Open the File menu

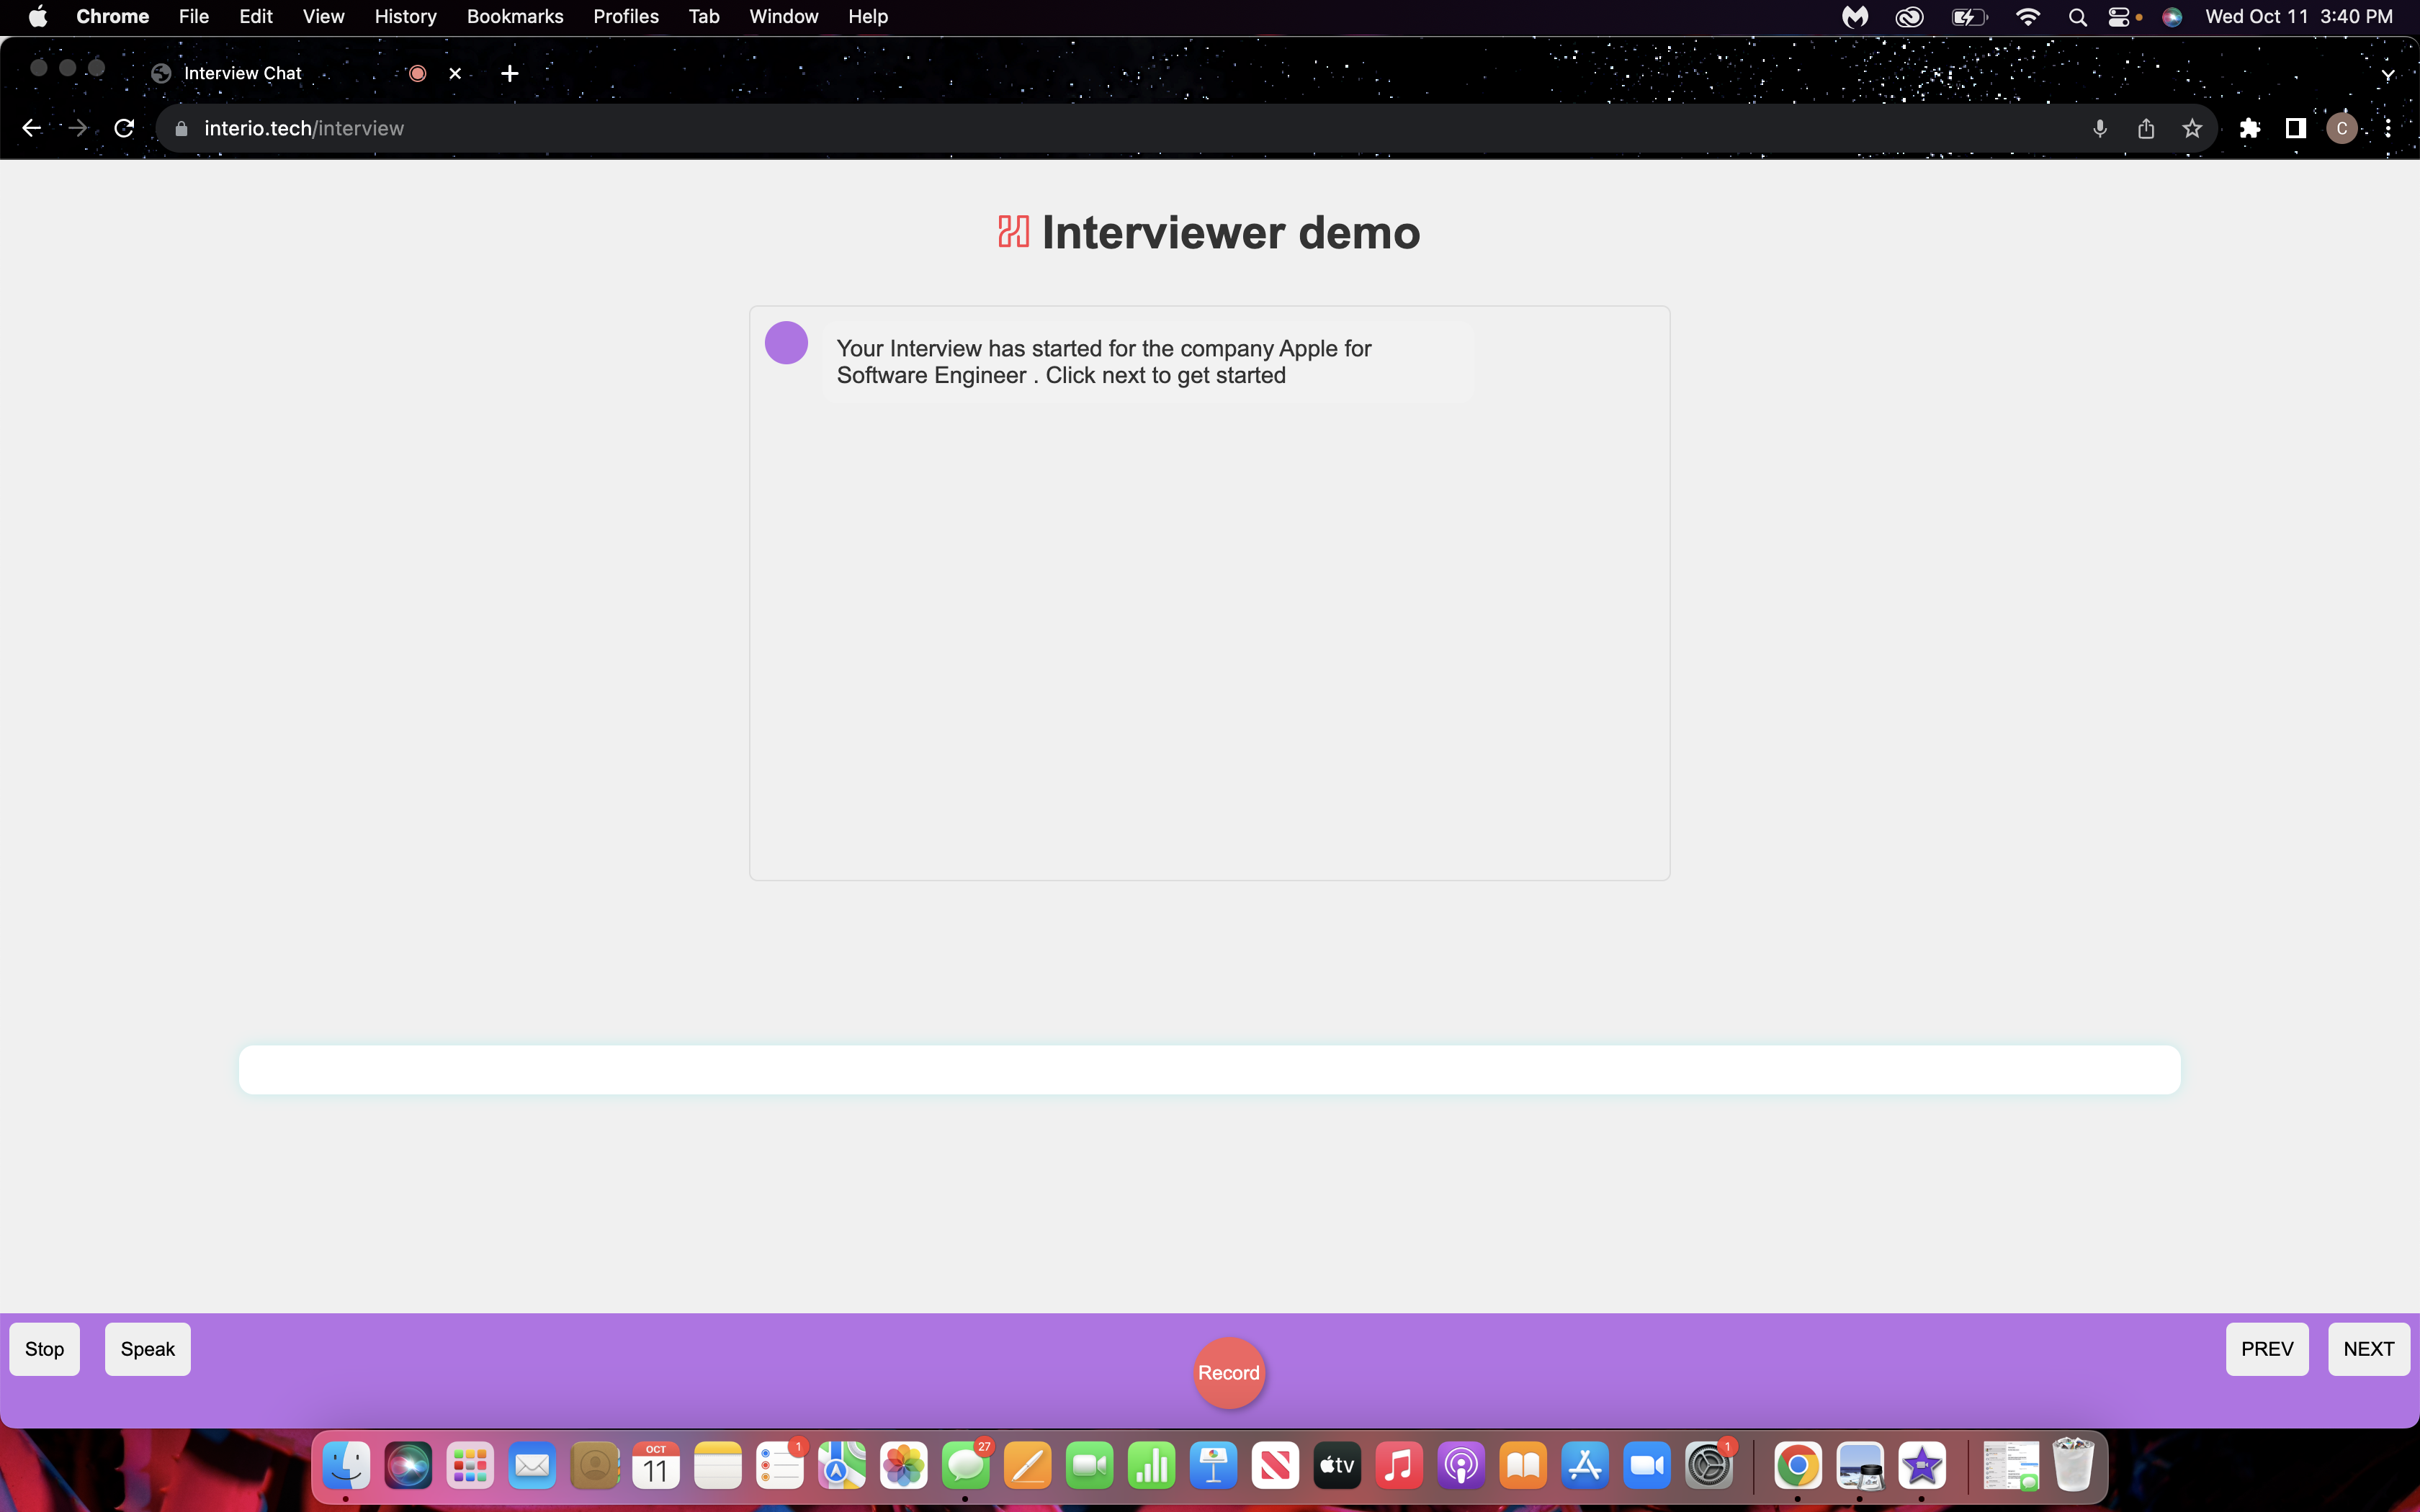pos(194,16)
